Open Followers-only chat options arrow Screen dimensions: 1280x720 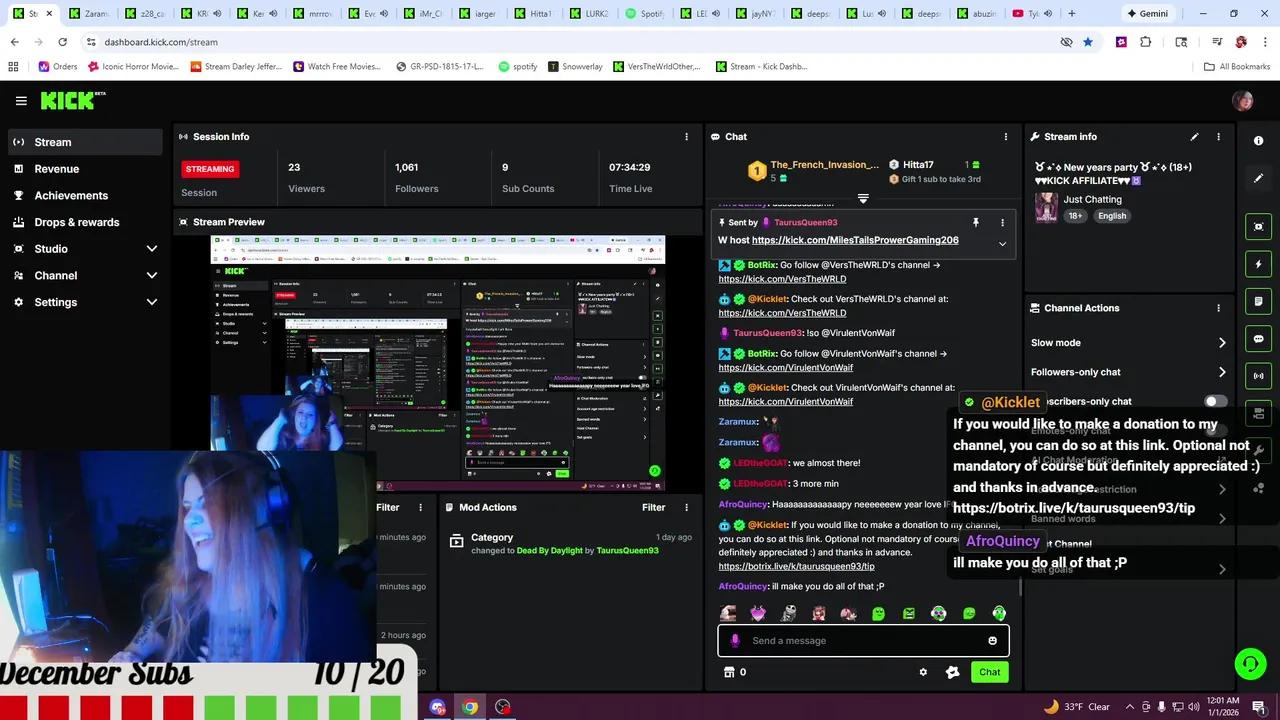[1222, 372]
